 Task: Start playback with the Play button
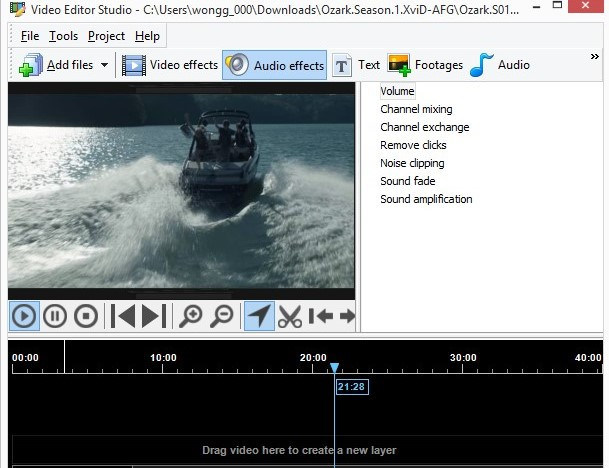[24, 316]
